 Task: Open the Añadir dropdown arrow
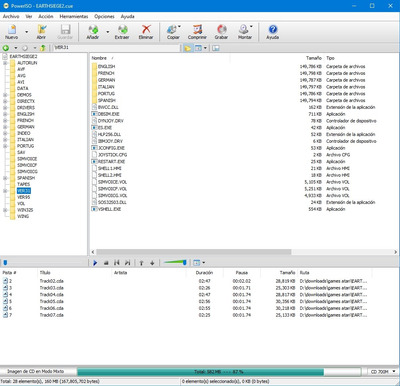108,32
